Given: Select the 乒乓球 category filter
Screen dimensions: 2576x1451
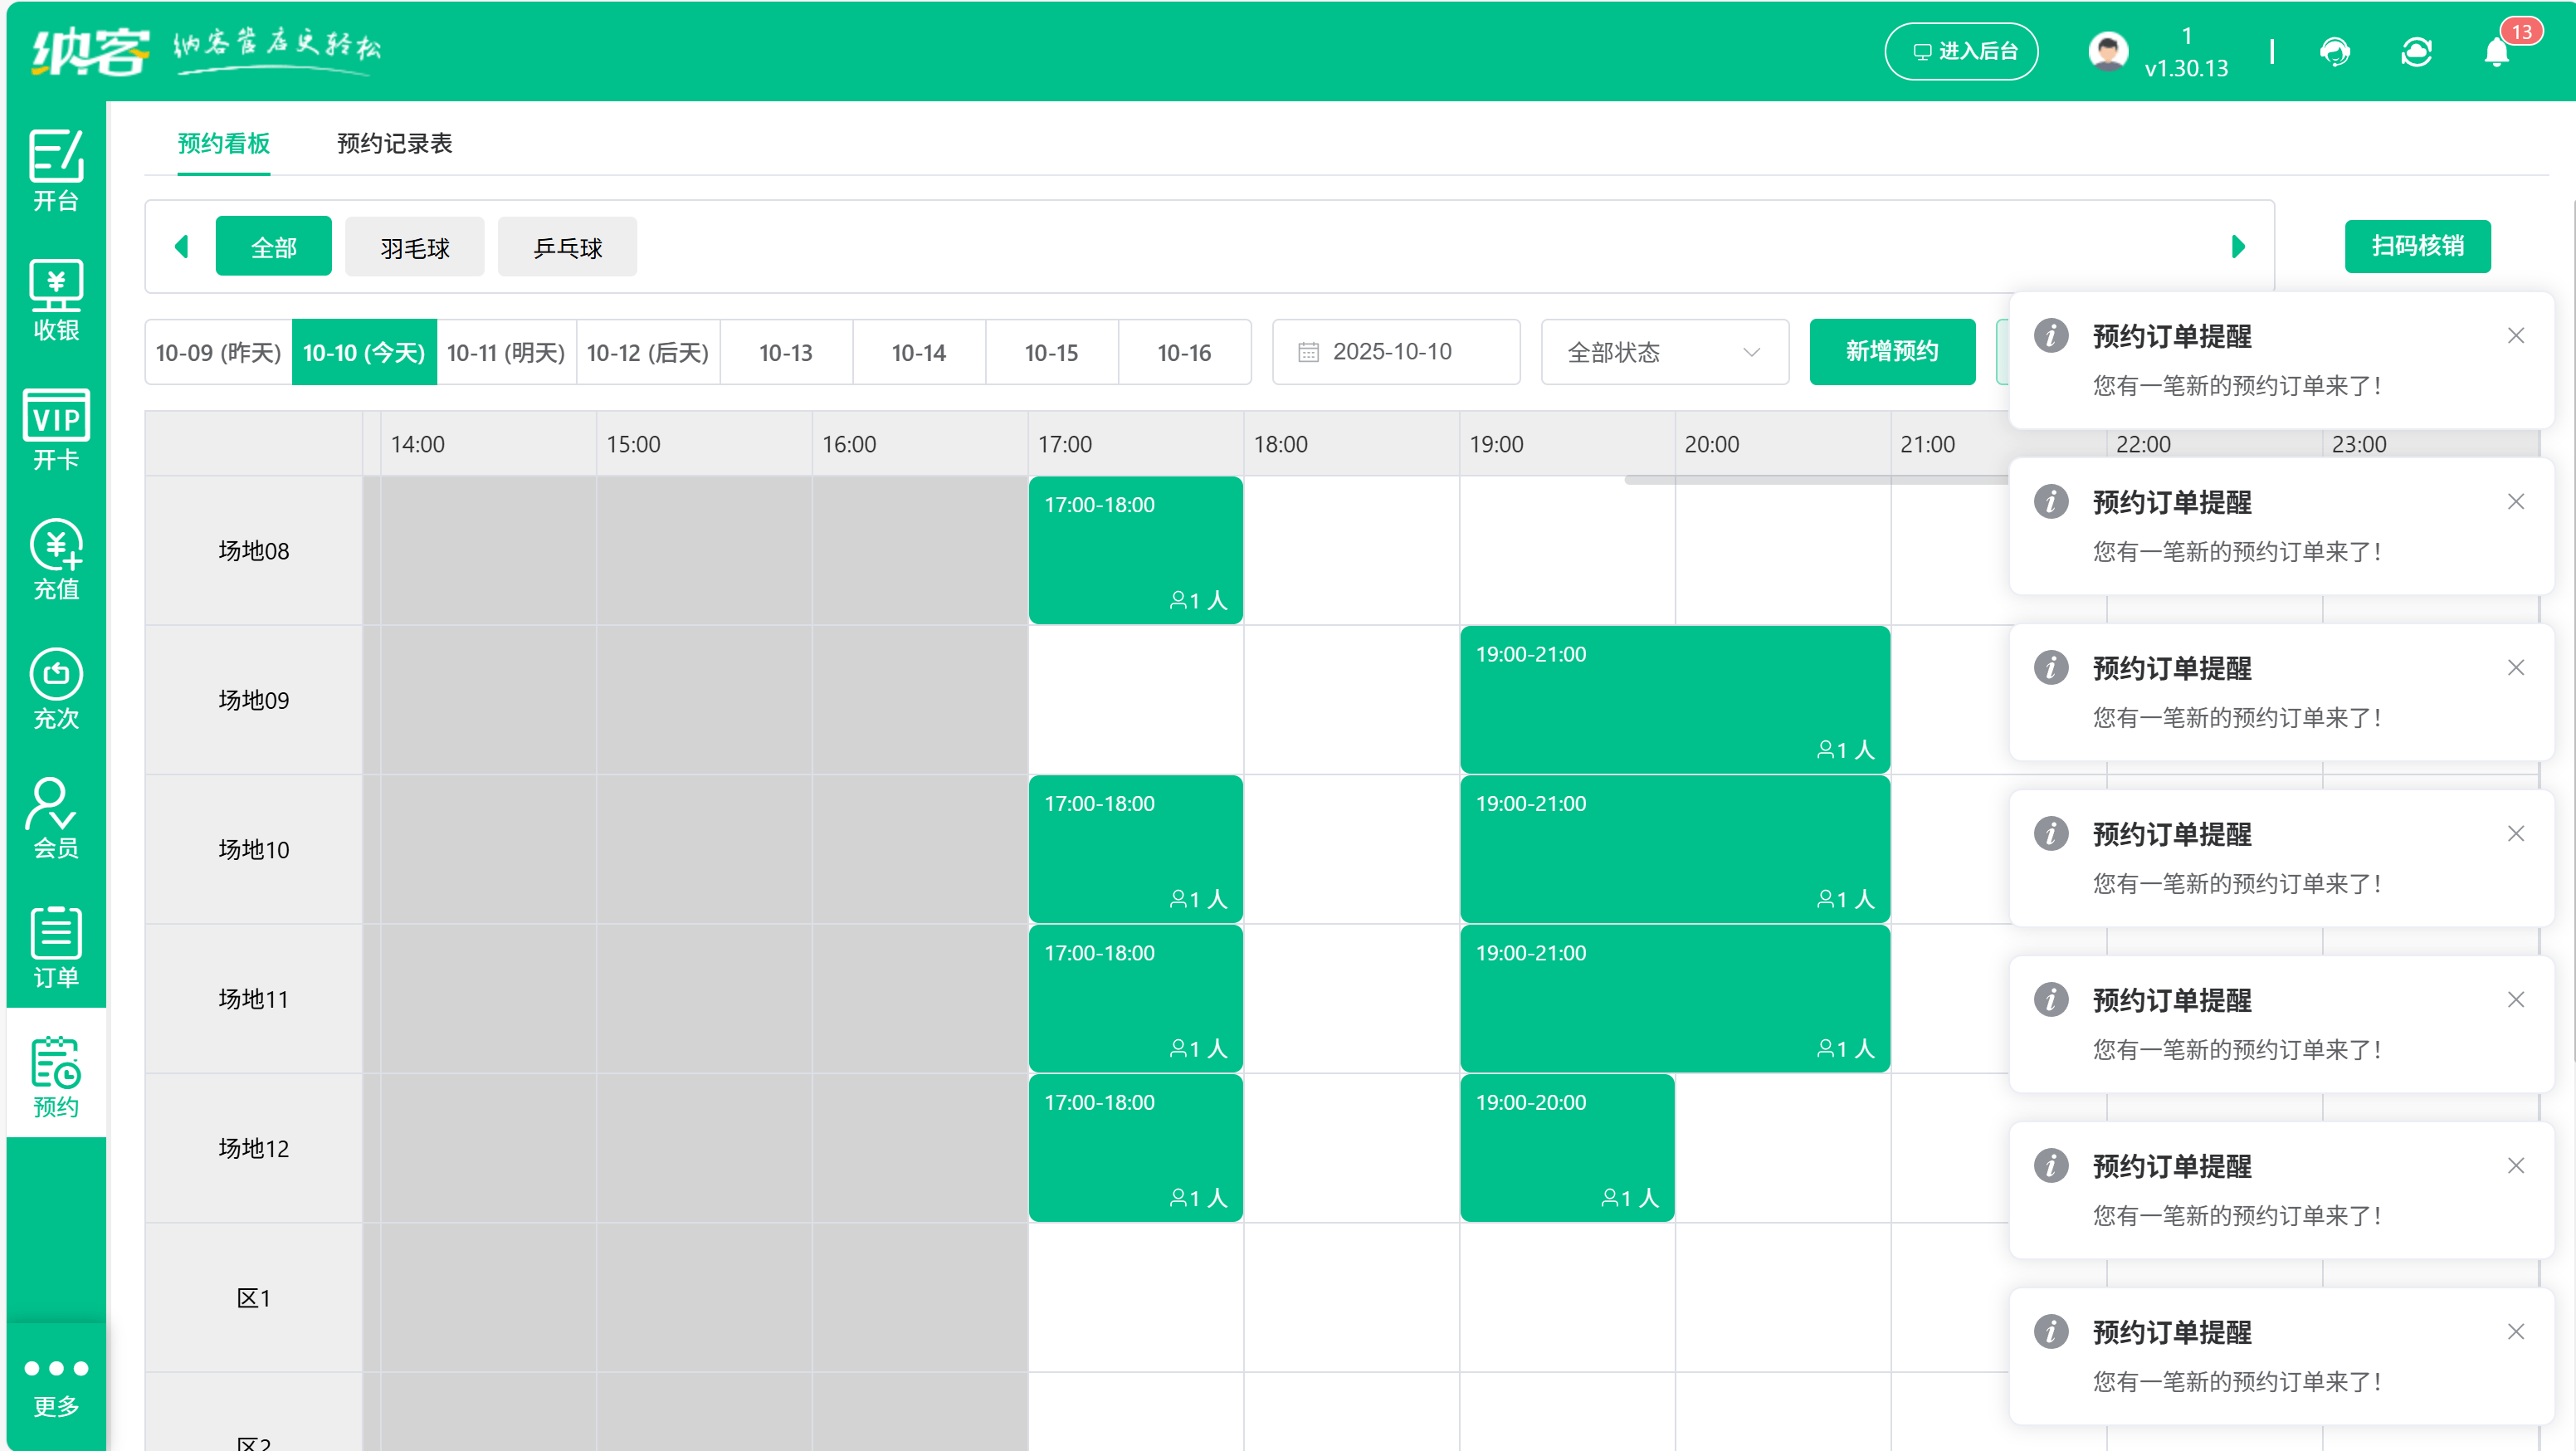Looking at the screenshot, I should point(567,247).
